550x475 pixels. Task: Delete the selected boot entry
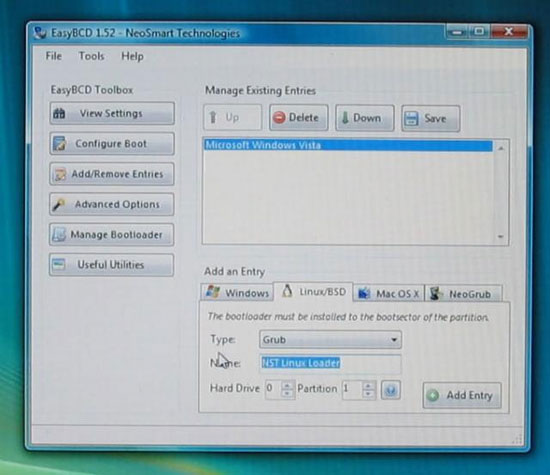299,118
